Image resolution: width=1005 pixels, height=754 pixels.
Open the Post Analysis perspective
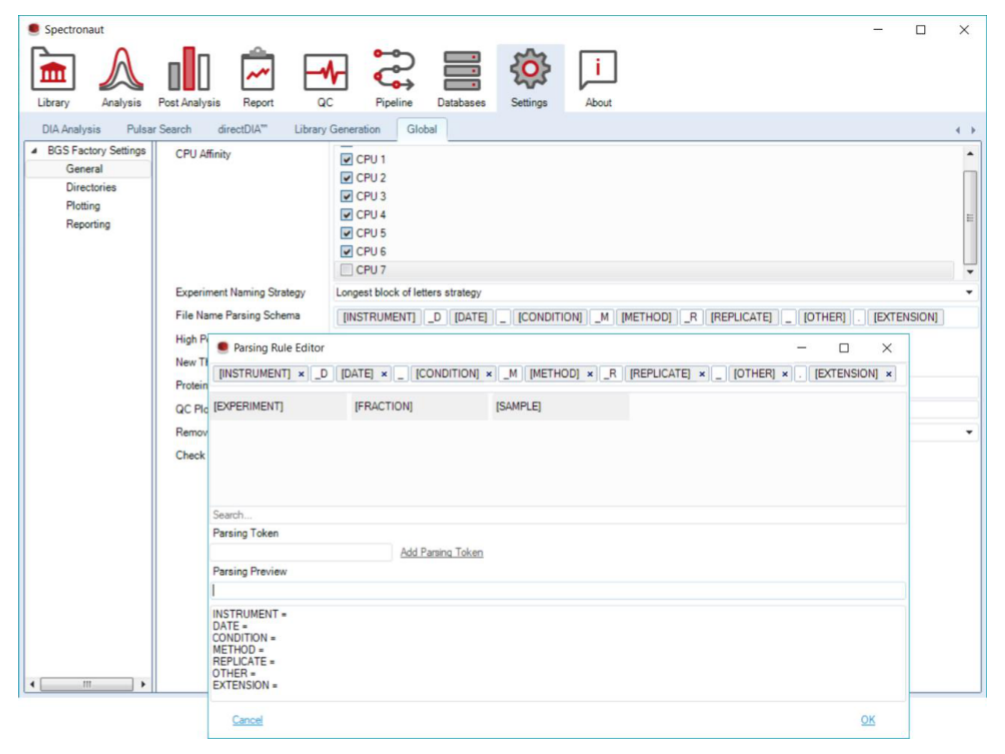[x=188, y=78]
